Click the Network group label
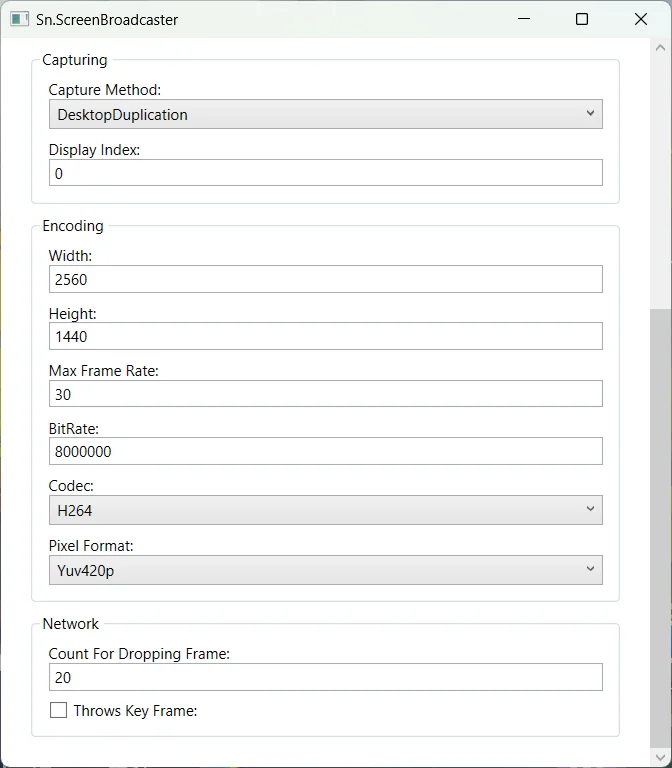The image size is (672, 768). pos(71,624)
